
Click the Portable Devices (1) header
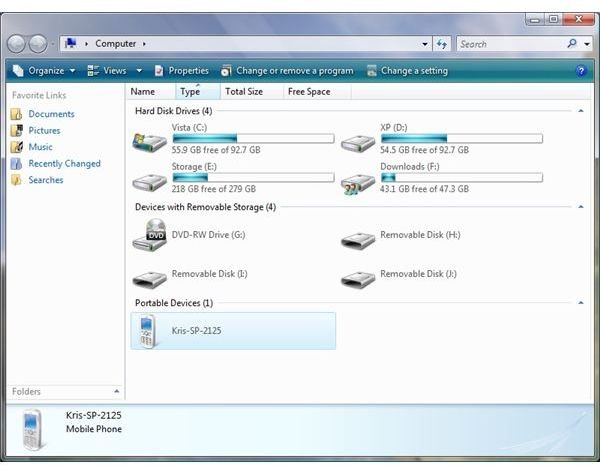(x=174, y=303)
